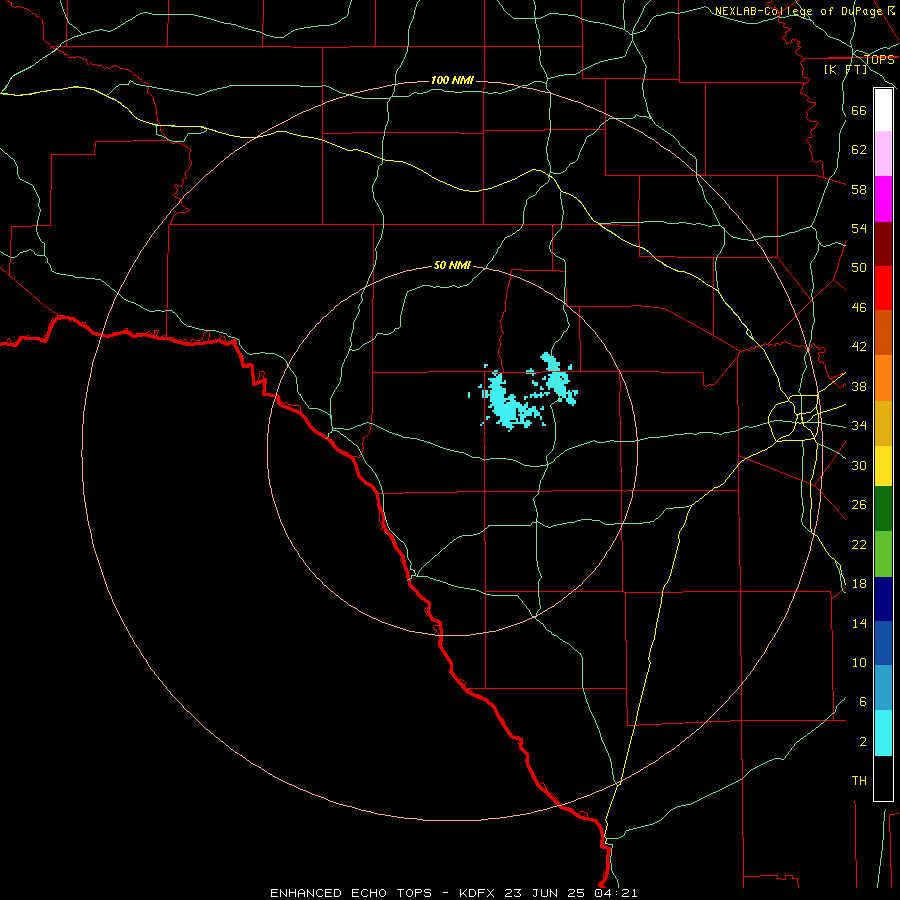Image resolution: width=900 pixels, height=900 pixels.
Task: Click the yellow highway loop around the city
Action: click(x=793, y=418)
